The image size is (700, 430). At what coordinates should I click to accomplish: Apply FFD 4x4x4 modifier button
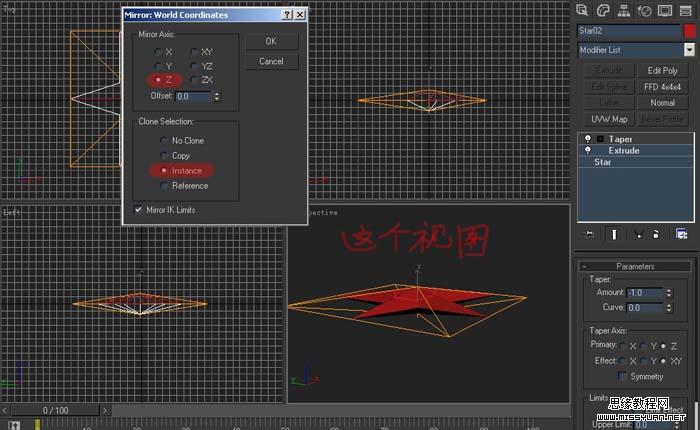(662, 87)
